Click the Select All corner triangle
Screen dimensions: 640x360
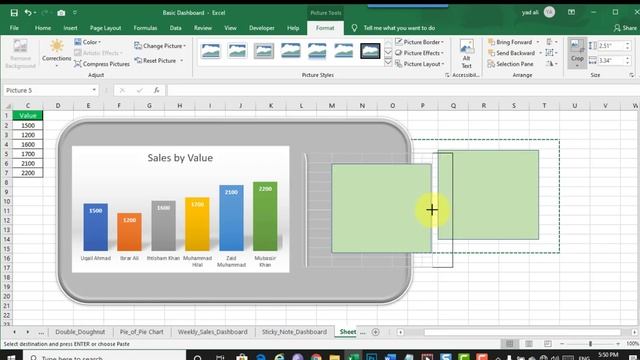coord(8,106)
